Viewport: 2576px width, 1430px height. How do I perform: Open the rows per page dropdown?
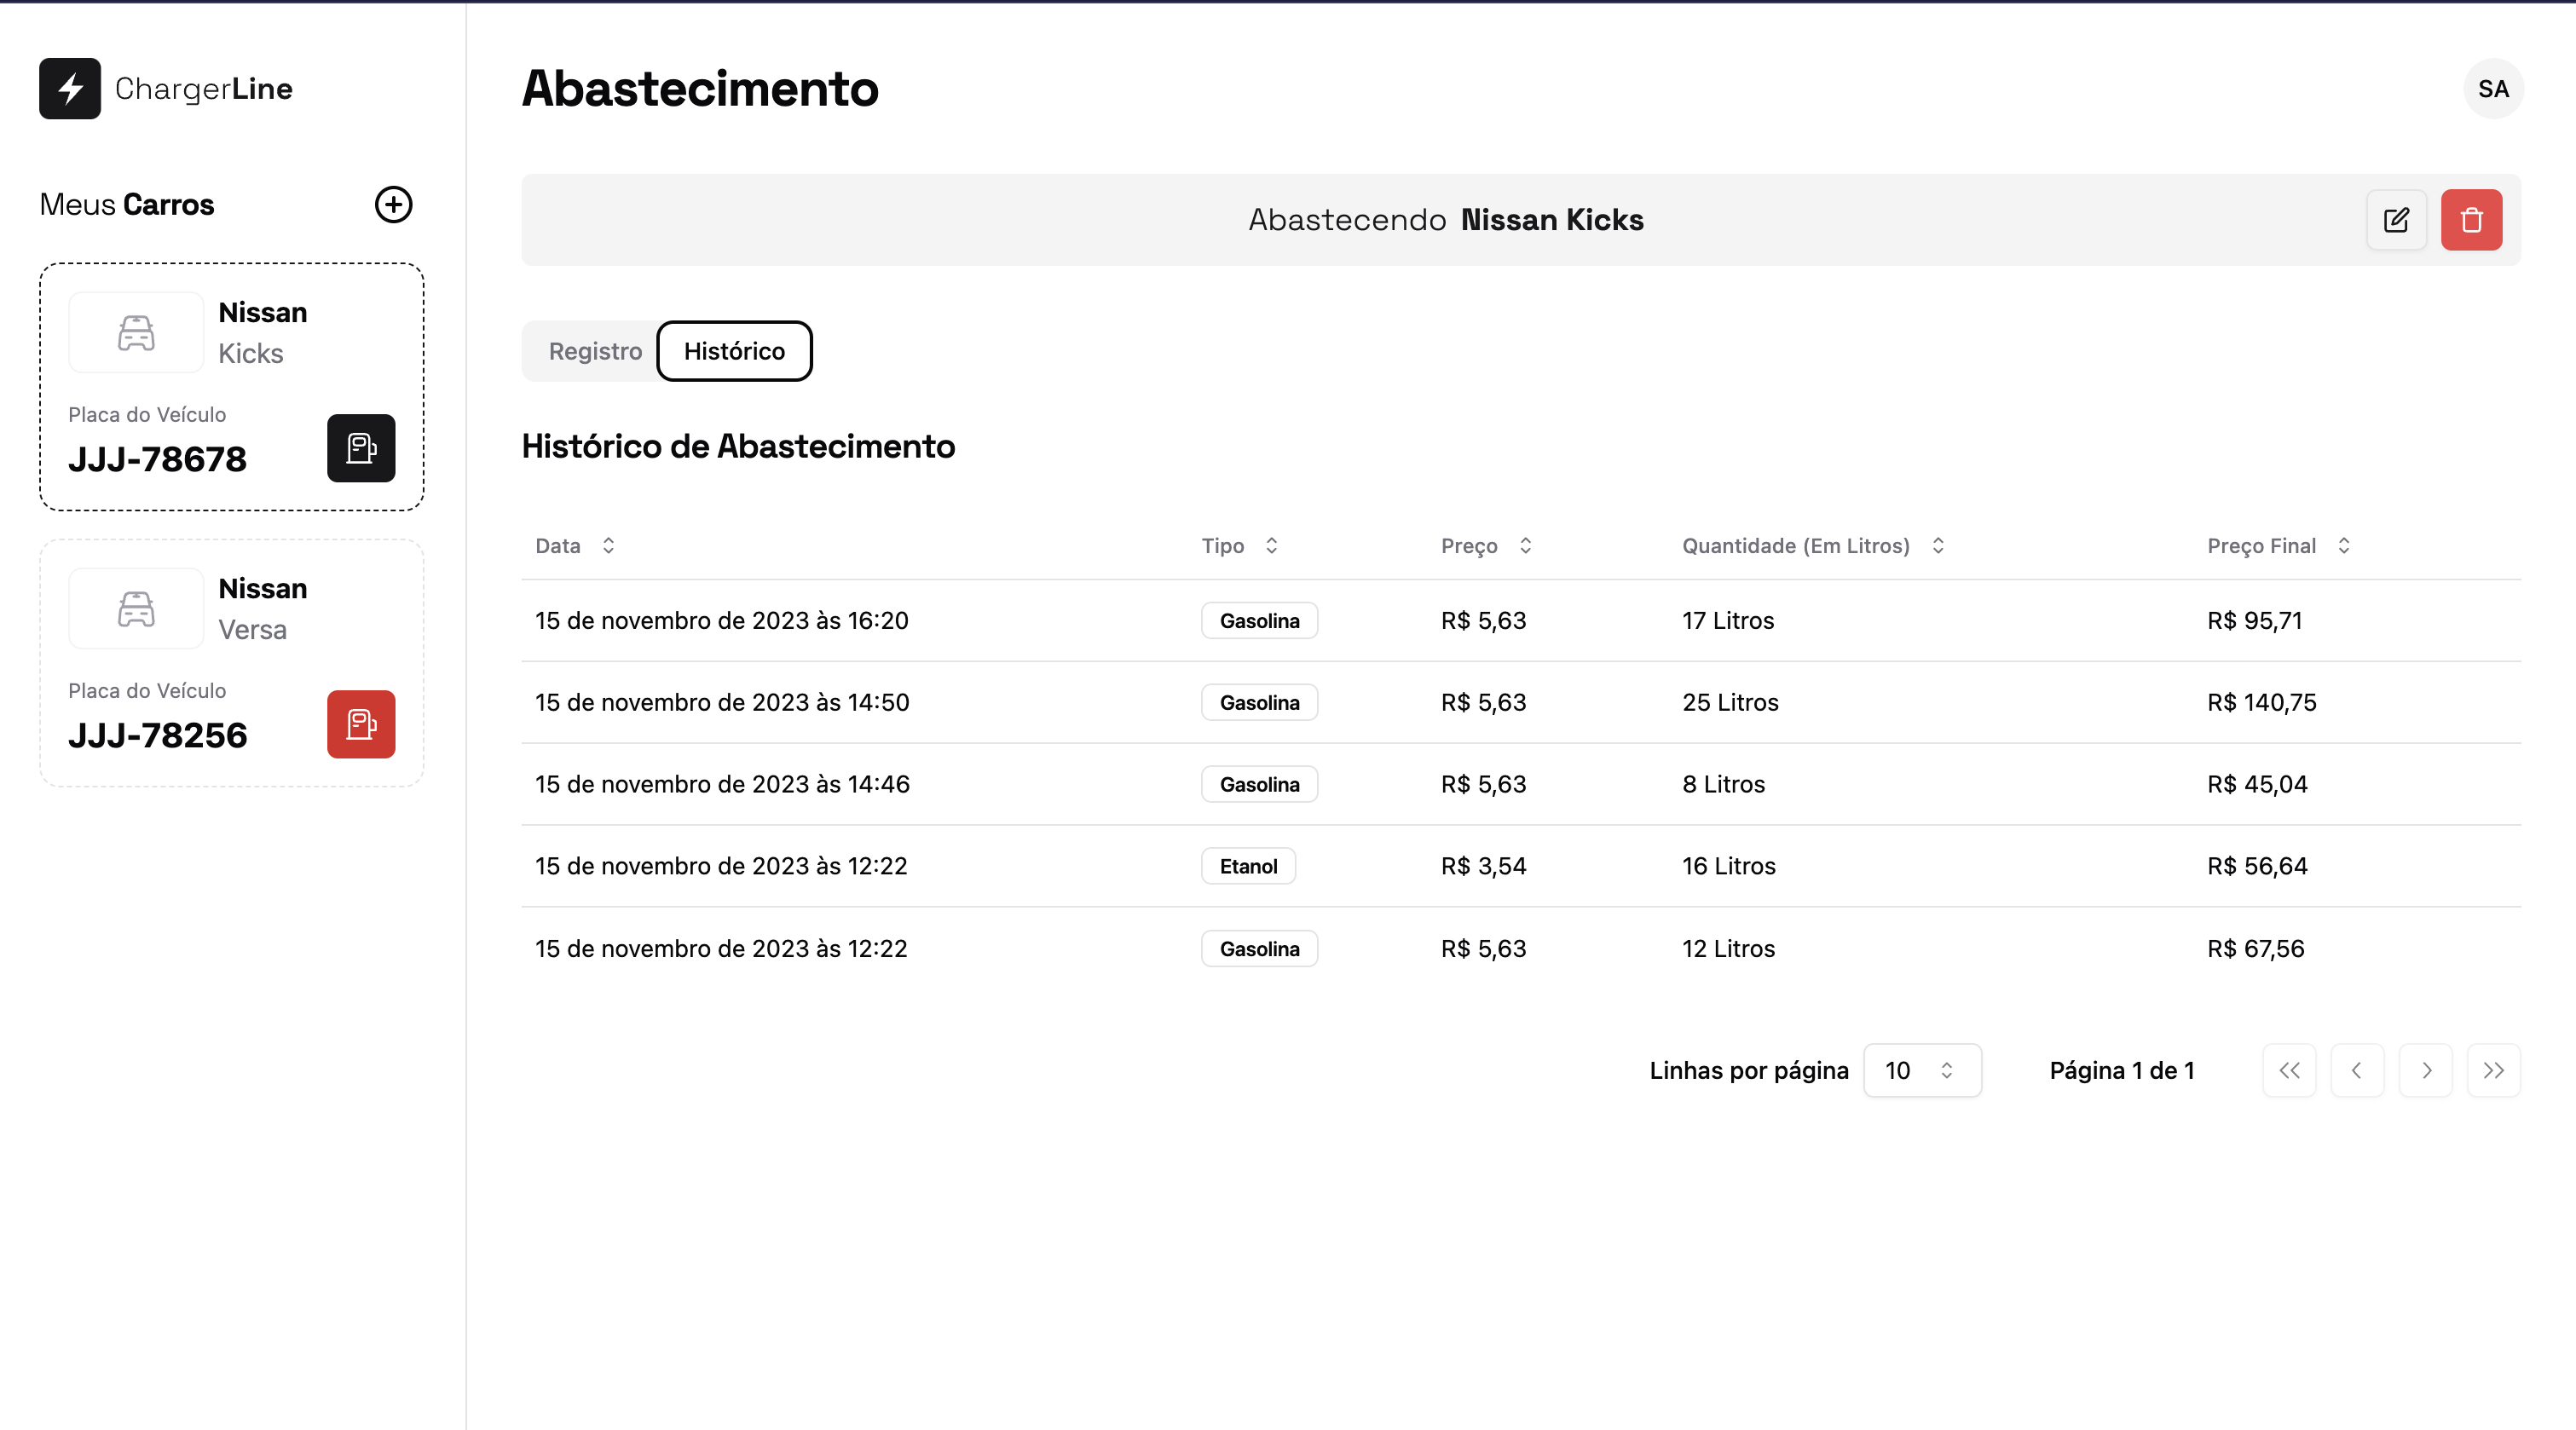(1921, 1070)
